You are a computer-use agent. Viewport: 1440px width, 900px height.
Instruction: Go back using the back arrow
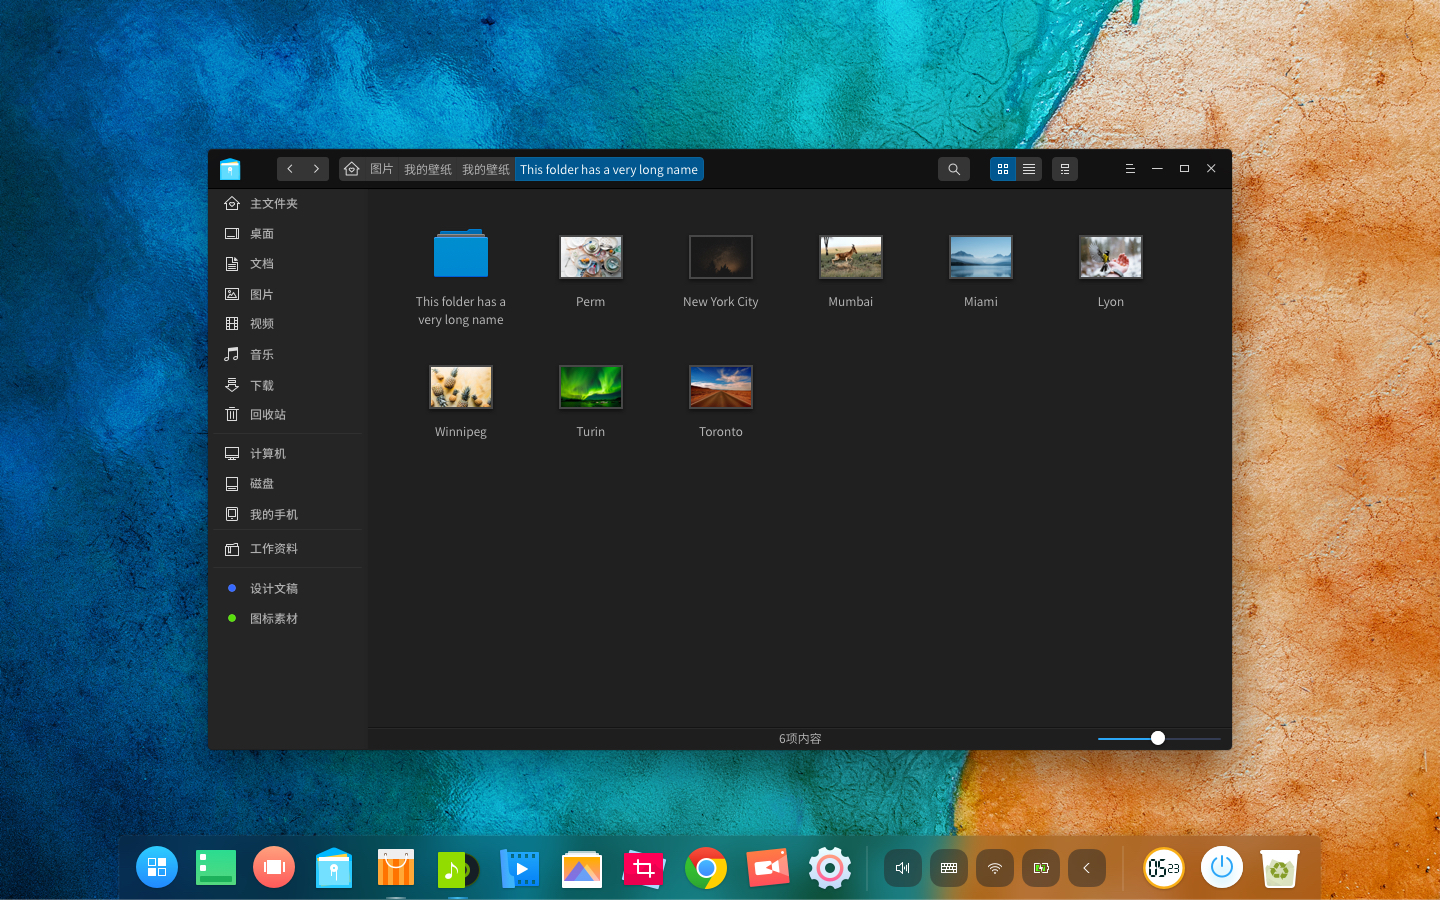(290, 169)
